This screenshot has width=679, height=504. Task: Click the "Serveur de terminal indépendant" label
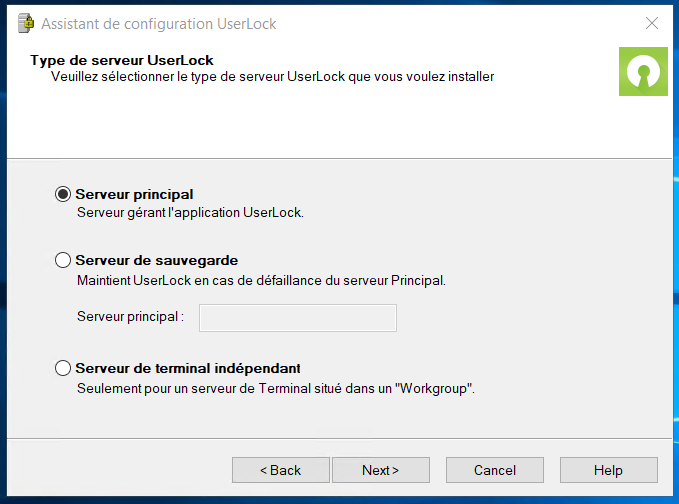(x=188, y=368)
